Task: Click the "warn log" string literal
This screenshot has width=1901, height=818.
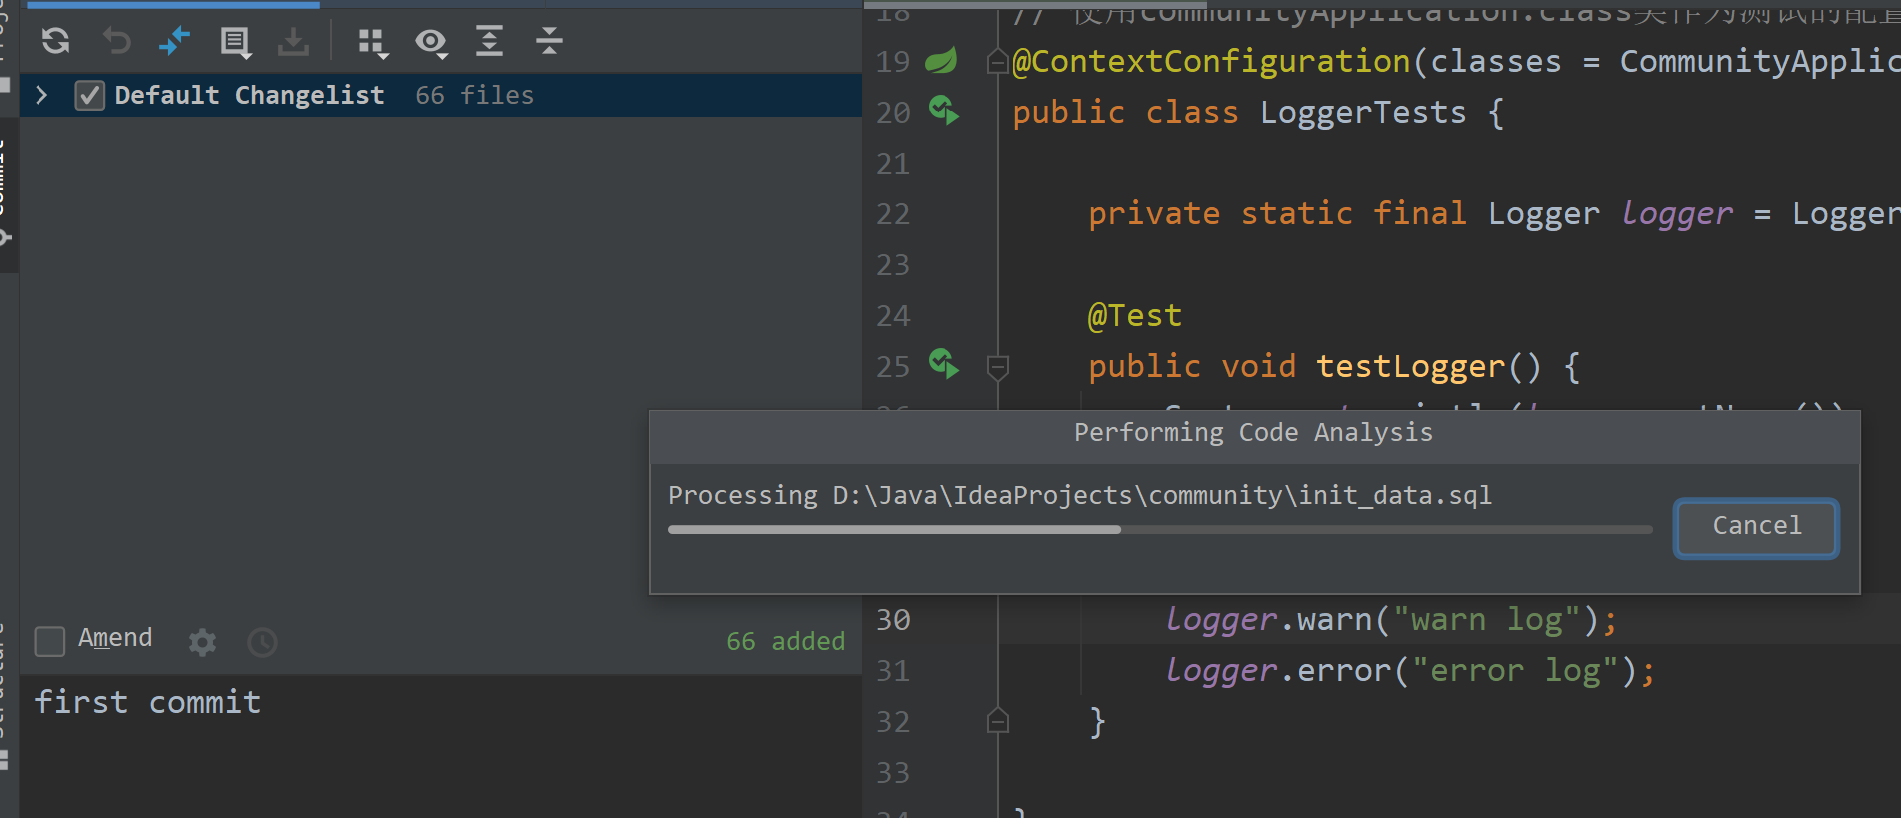Action: (x=1487, y=620)
